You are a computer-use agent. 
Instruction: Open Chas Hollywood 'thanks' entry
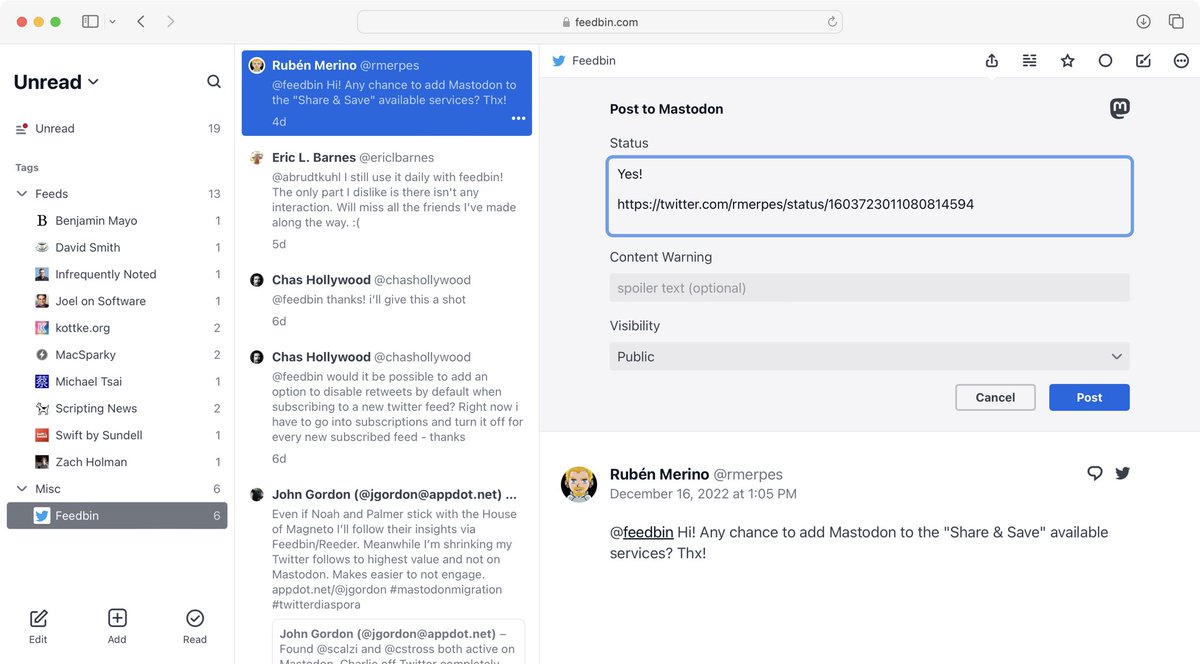point(387,300)
